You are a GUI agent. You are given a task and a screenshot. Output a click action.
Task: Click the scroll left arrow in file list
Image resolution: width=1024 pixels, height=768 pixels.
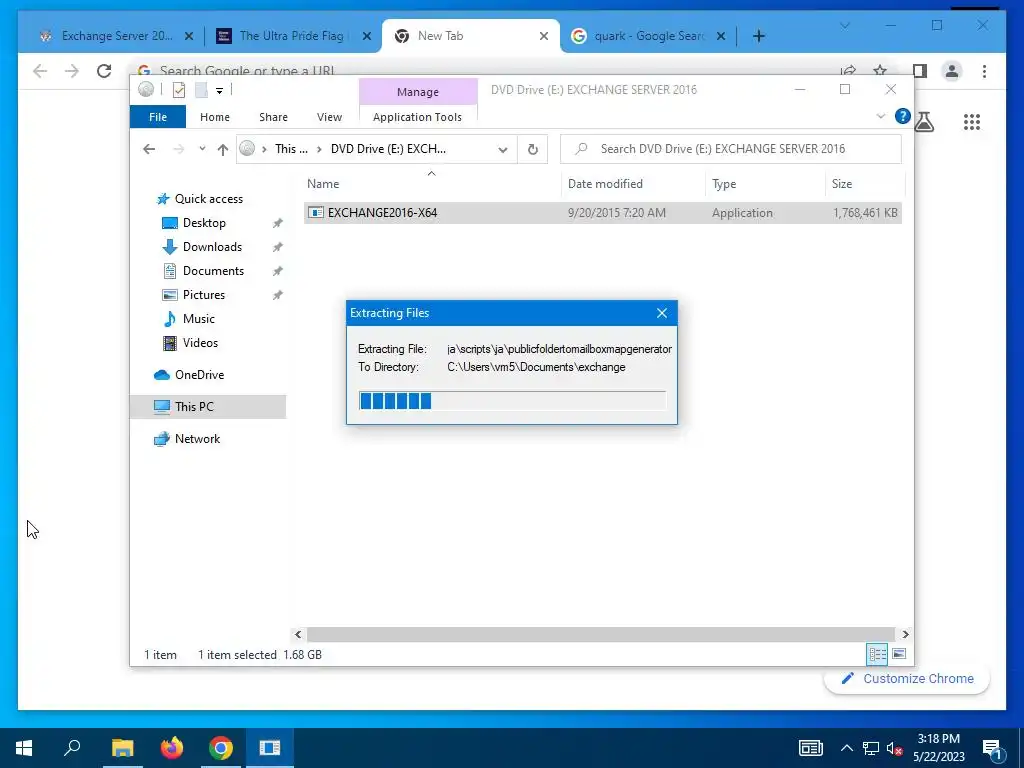click(x=298, y=634)
